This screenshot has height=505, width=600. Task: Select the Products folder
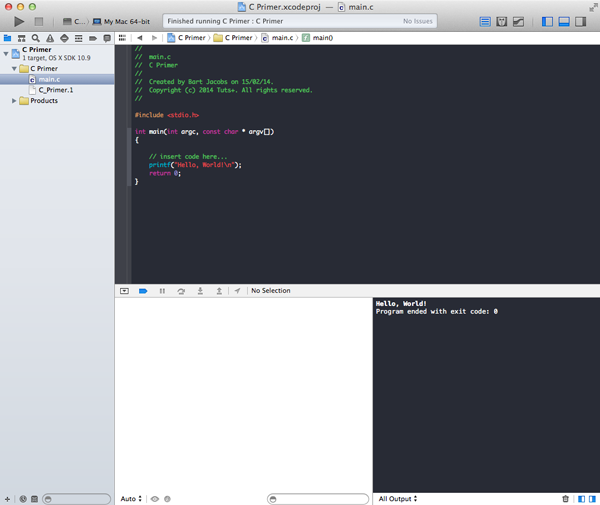point(57,101)
